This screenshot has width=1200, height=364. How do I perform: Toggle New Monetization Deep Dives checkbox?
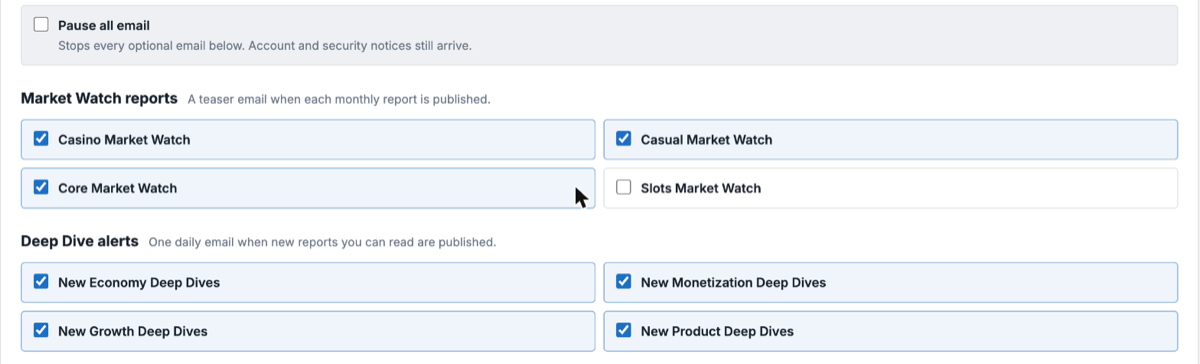point(624,282)
